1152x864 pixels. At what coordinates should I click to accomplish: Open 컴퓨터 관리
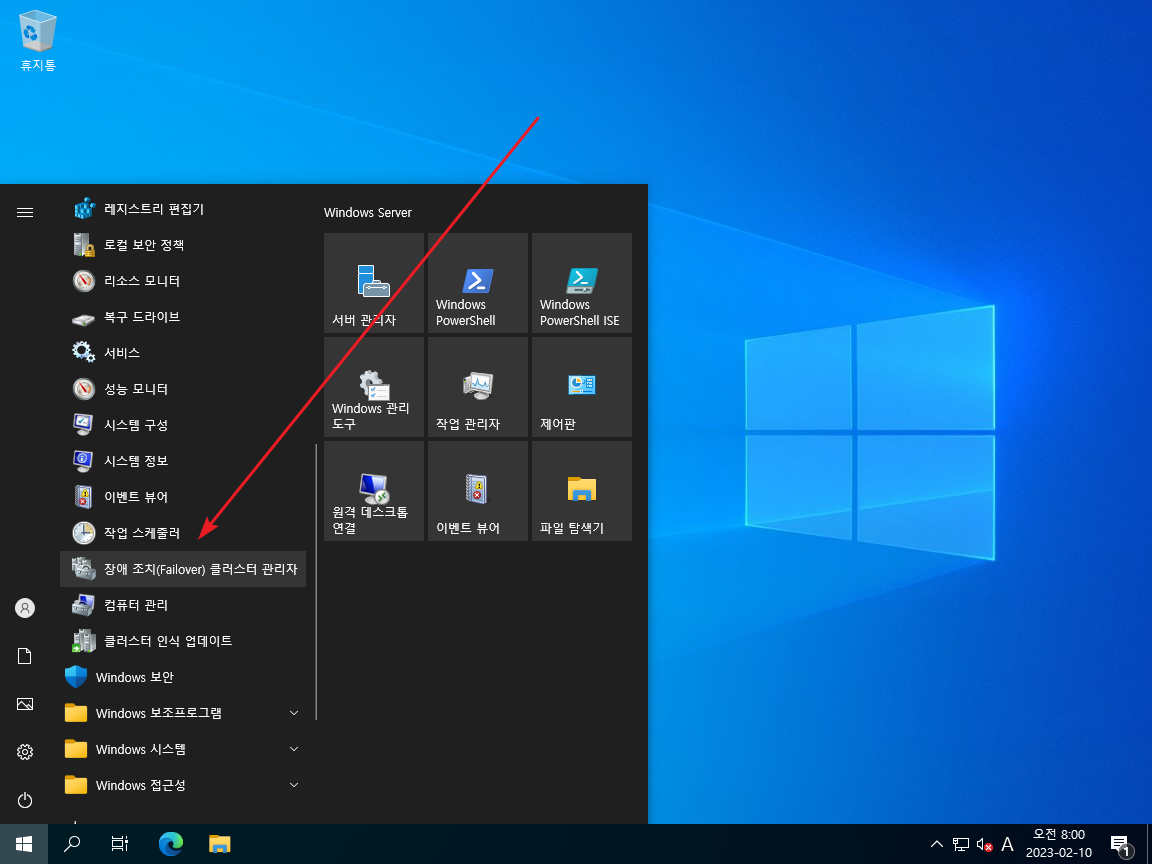pyautogui.click(x=183, y=605)
